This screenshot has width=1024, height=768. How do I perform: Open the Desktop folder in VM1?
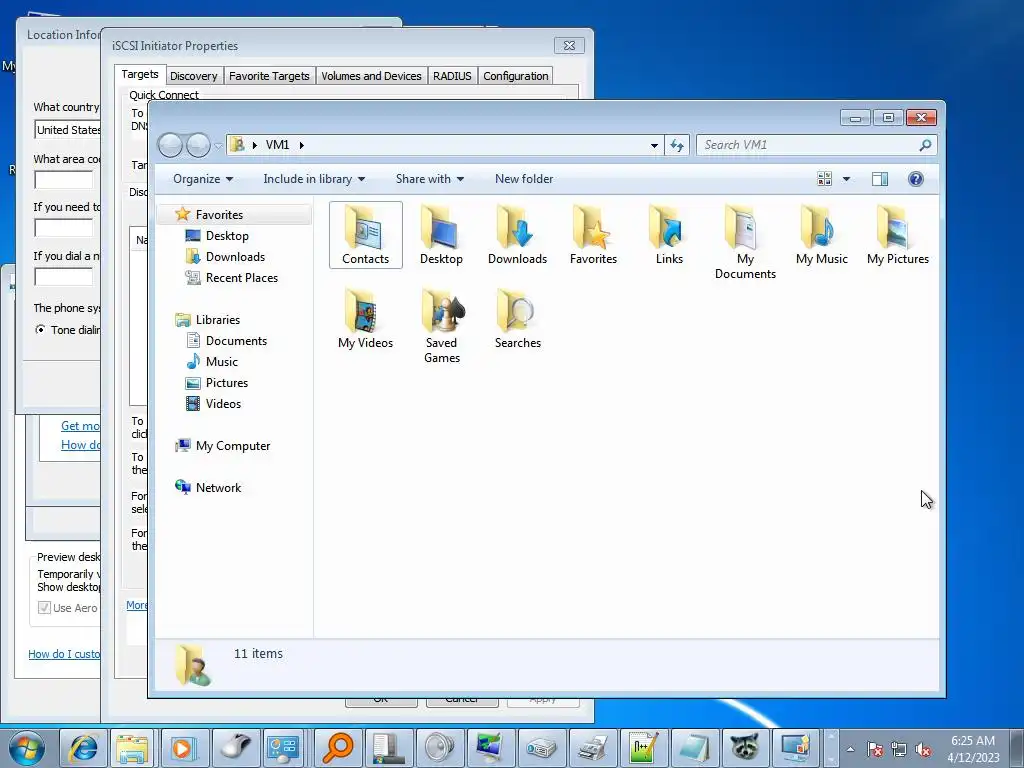(441, 235)
